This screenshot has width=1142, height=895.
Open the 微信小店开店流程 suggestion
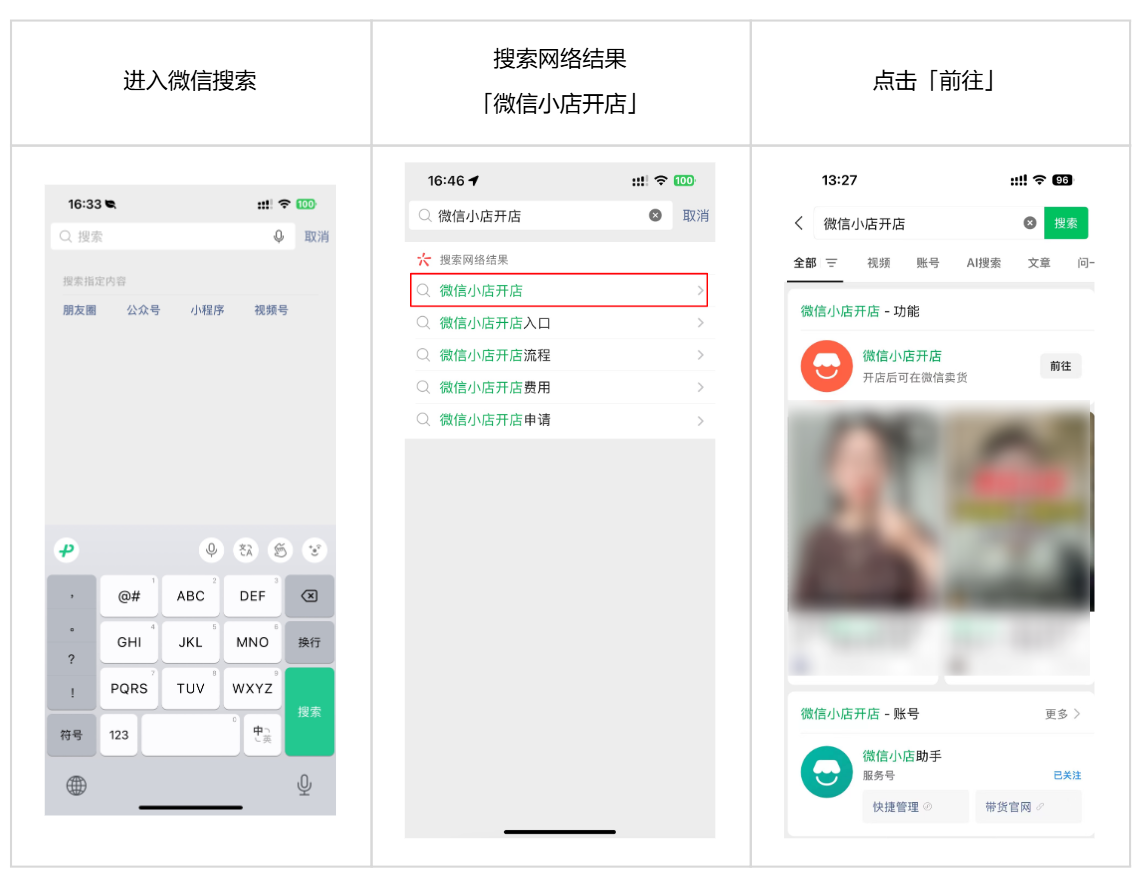click(560, 355)
